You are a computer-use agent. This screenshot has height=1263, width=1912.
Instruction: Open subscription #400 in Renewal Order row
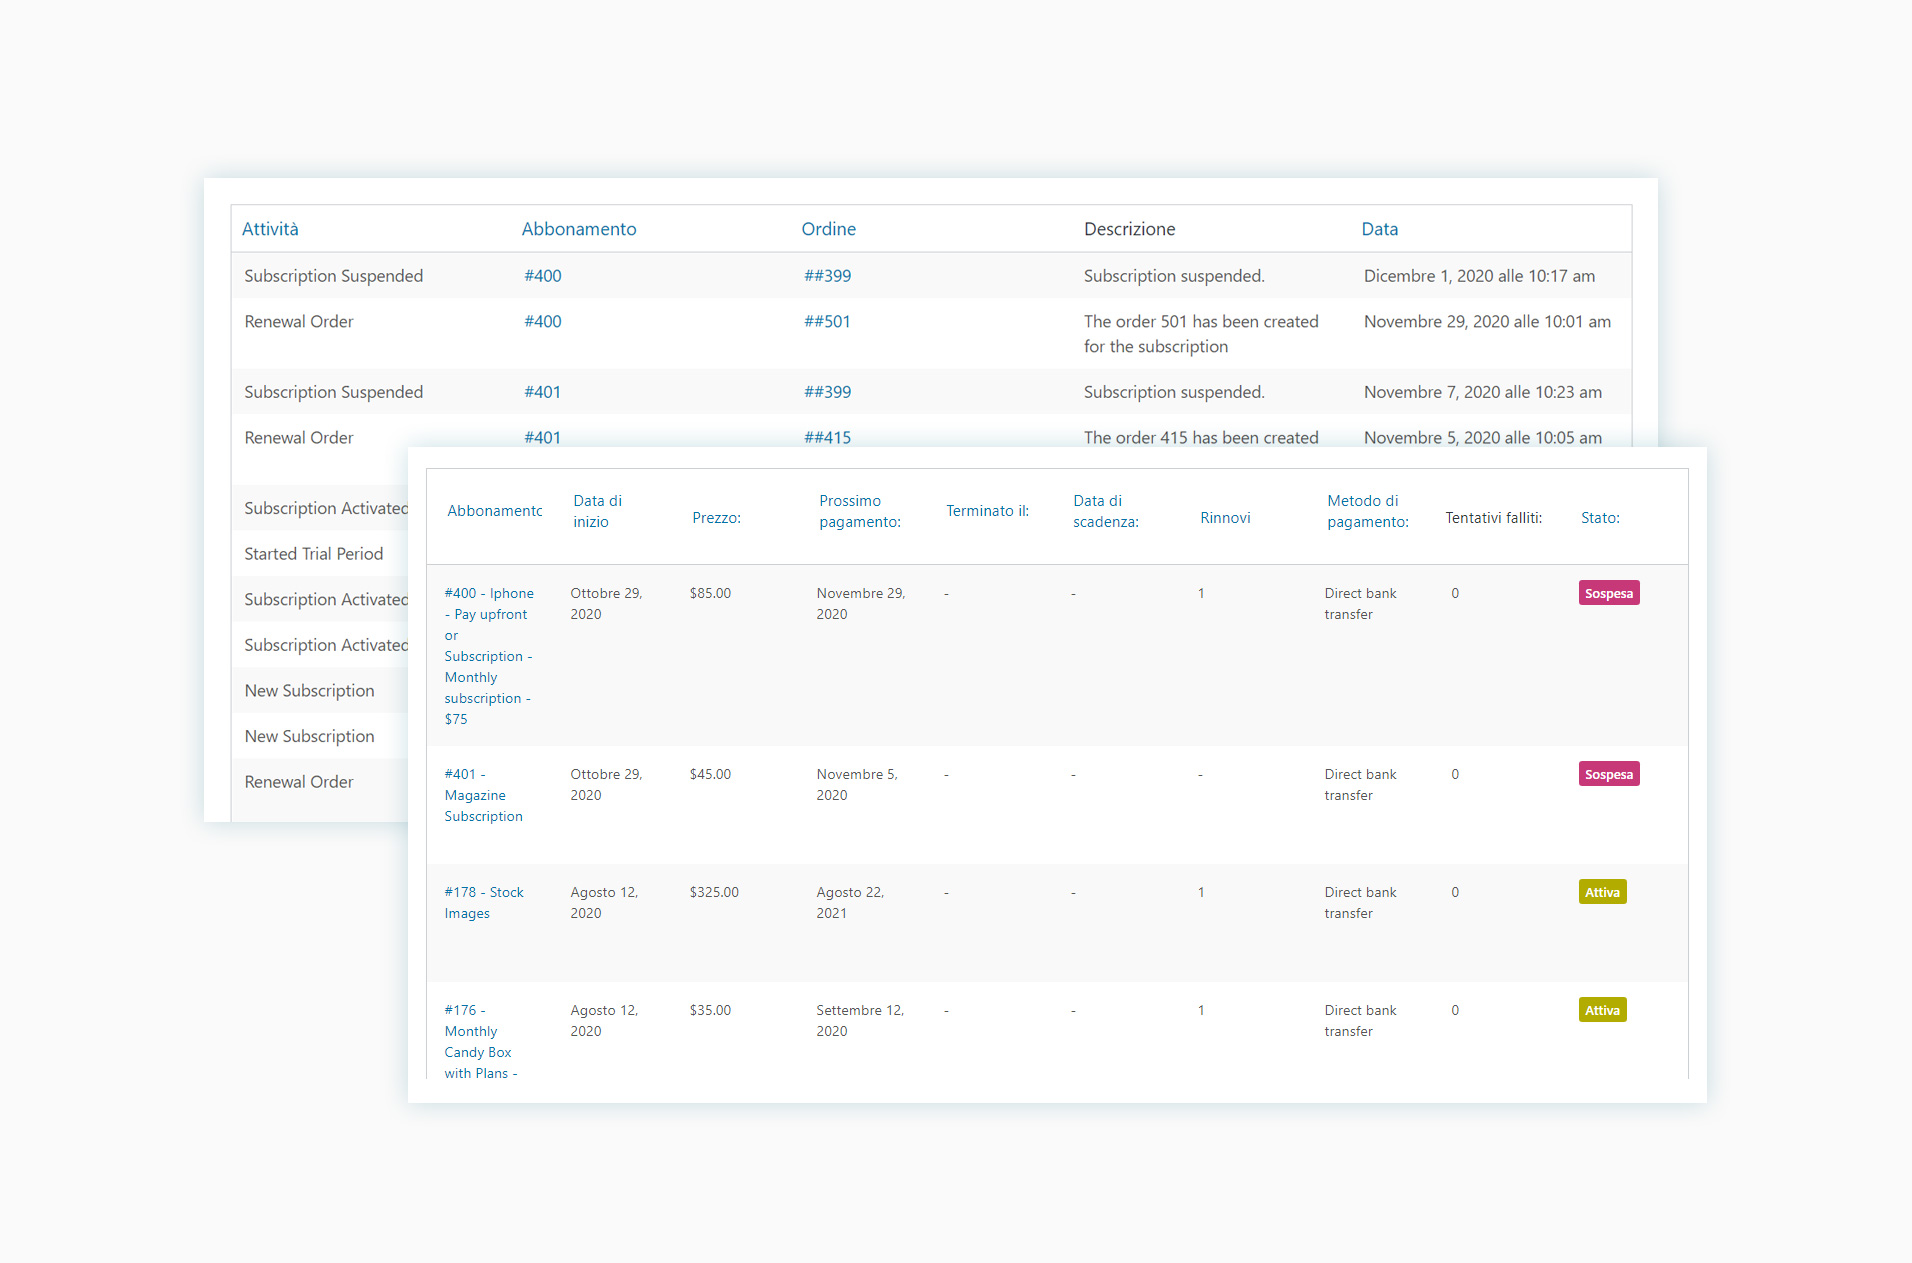pyautogui.click(x=543, y=322)
